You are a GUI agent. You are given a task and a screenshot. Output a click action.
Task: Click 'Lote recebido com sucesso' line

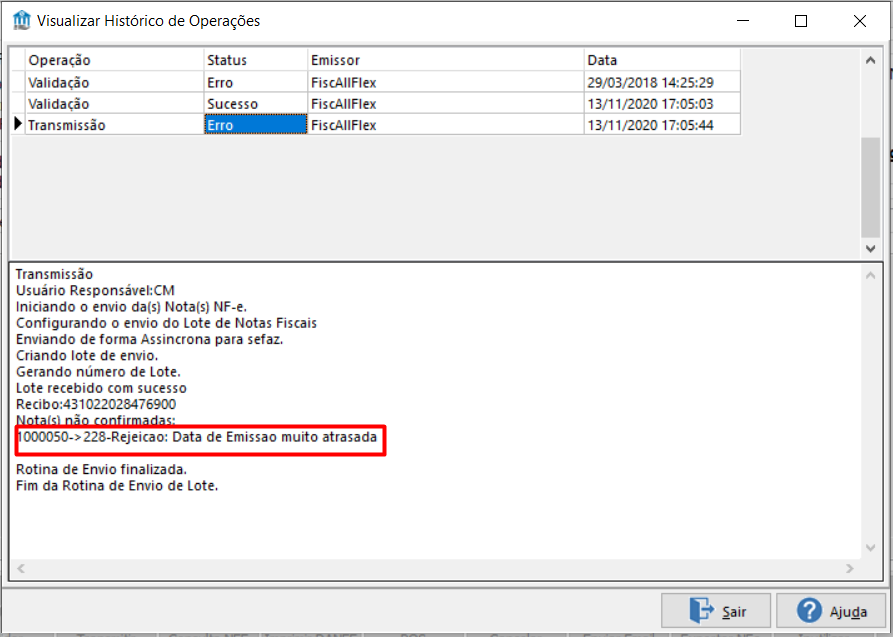(x=101, y=388)
